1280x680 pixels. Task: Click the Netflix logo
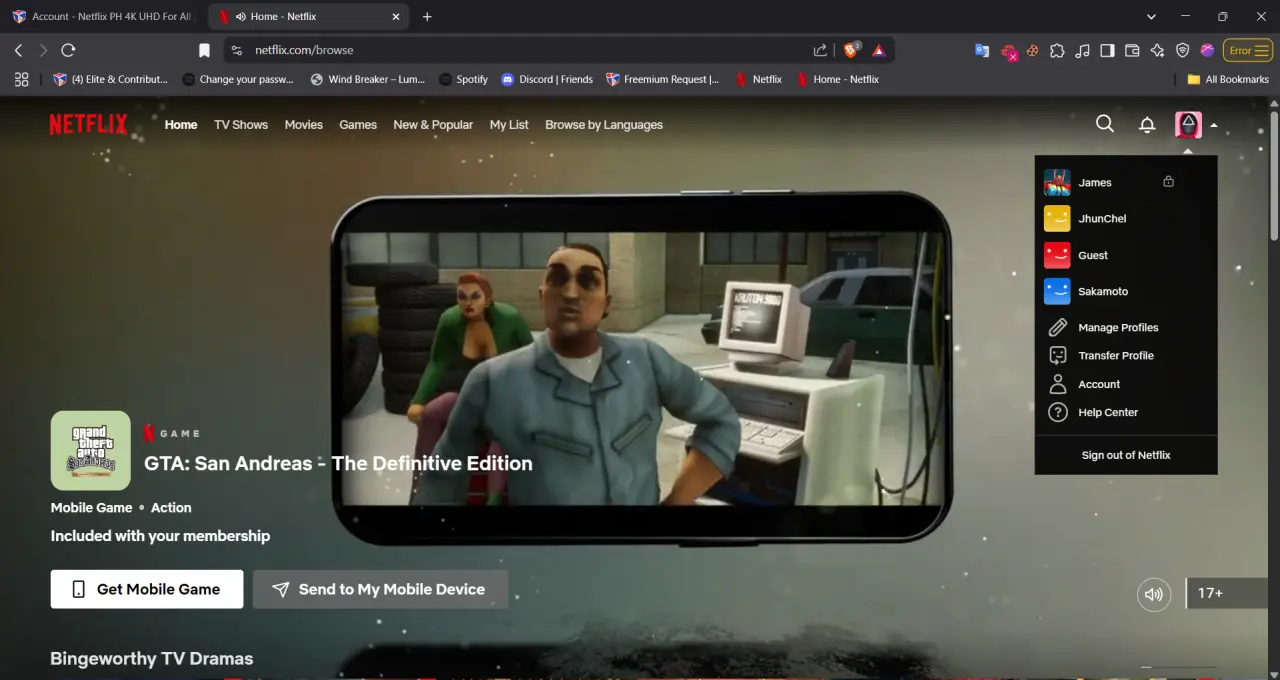[x=89, y=124]
